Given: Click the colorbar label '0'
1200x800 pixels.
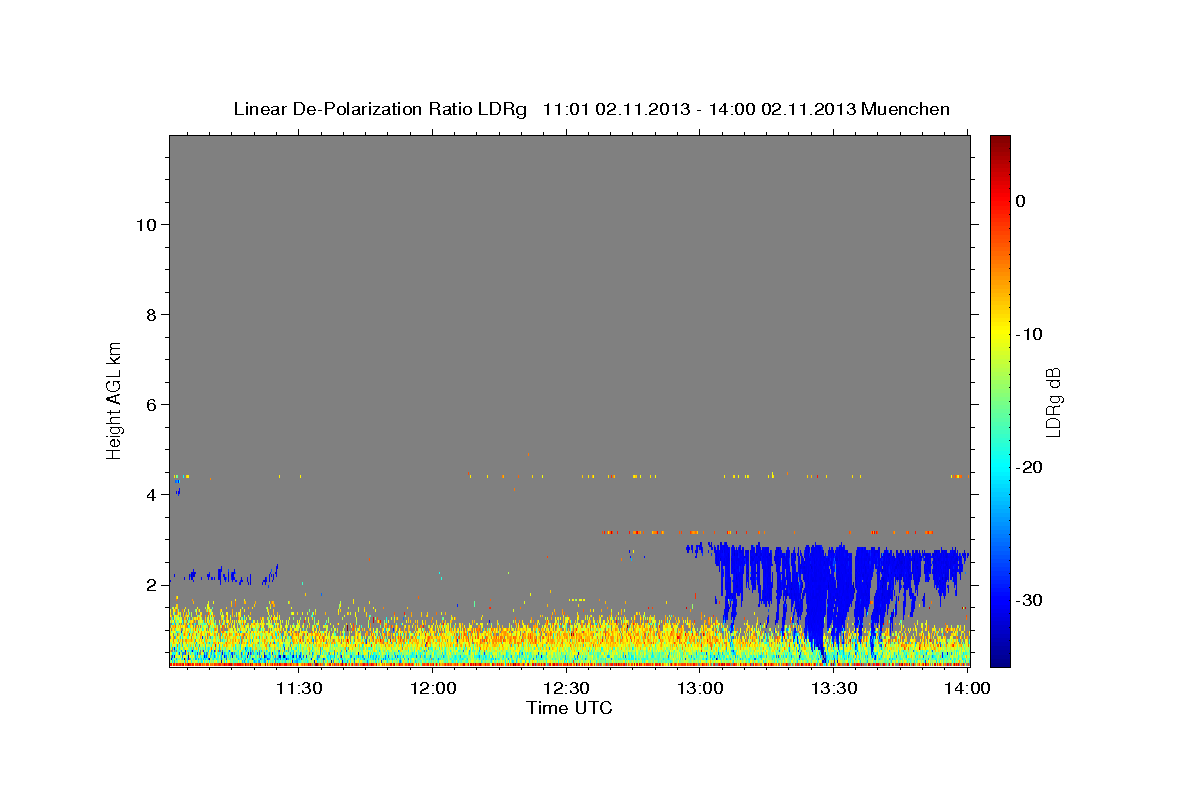Looking at the screenshot, I should 1020,201.
